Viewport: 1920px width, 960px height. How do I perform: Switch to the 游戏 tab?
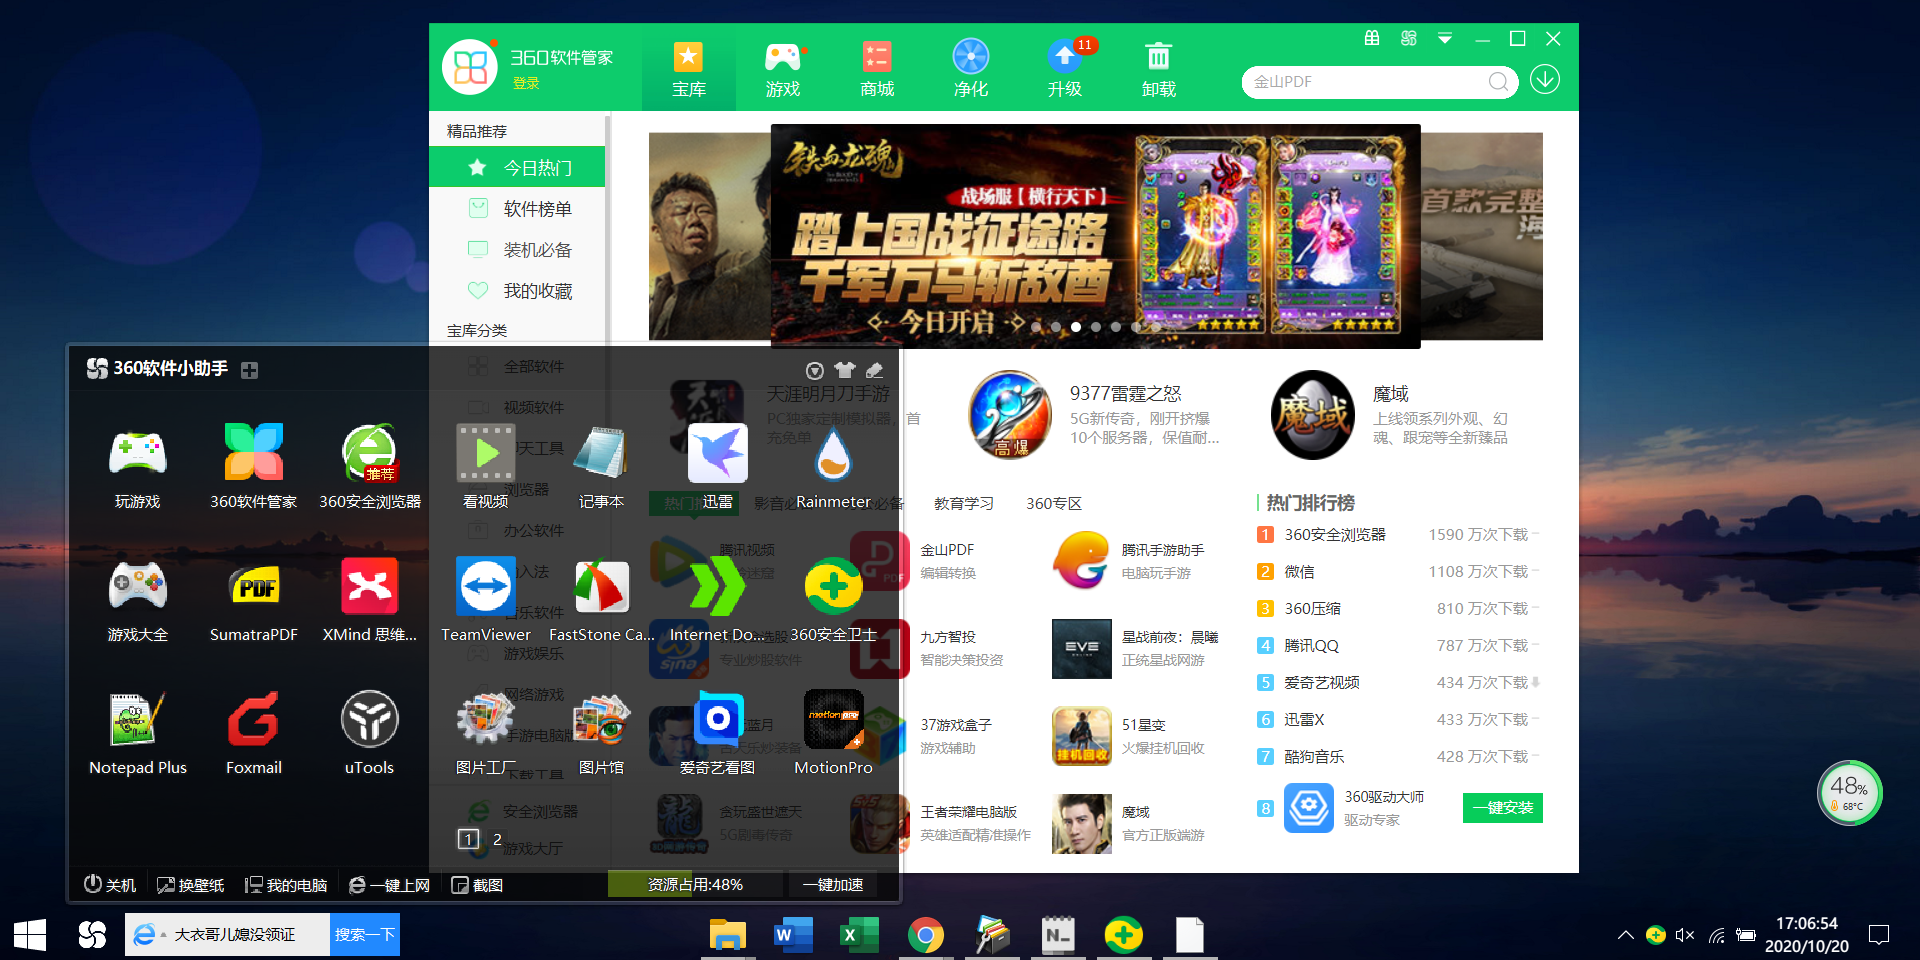[x=783, y=68]
